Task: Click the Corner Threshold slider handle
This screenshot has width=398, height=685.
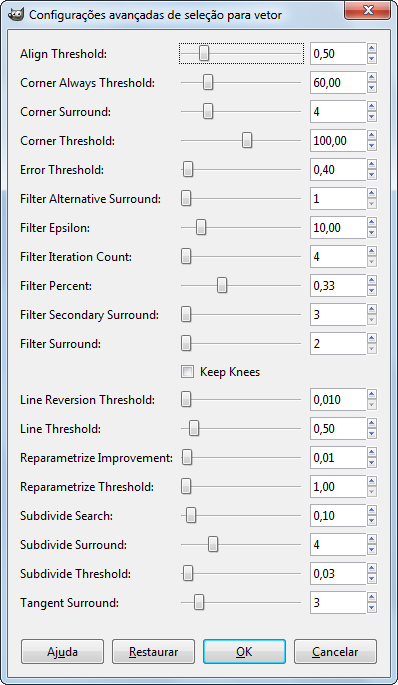Action: click(x=247, y=141)
